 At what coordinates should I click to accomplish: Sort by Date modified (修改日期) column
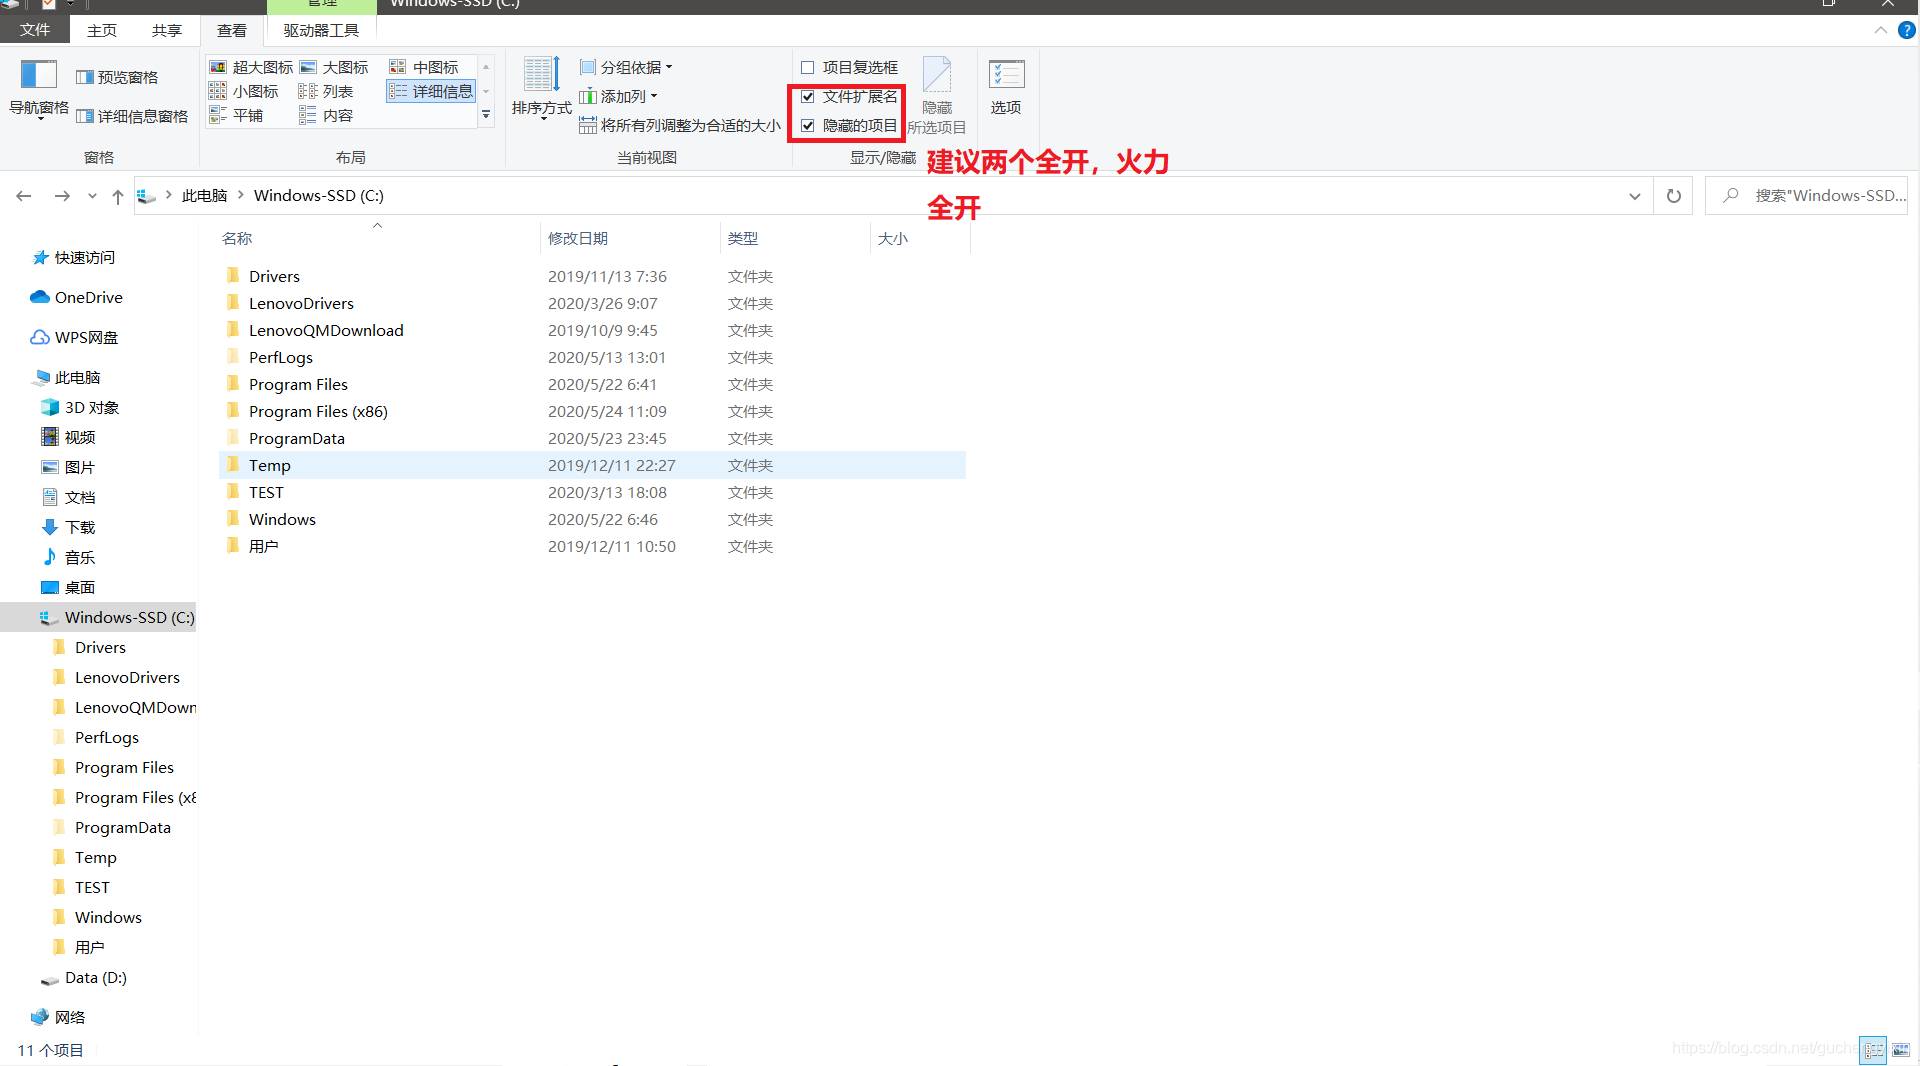pyautogui.click(x=630, y=238)
